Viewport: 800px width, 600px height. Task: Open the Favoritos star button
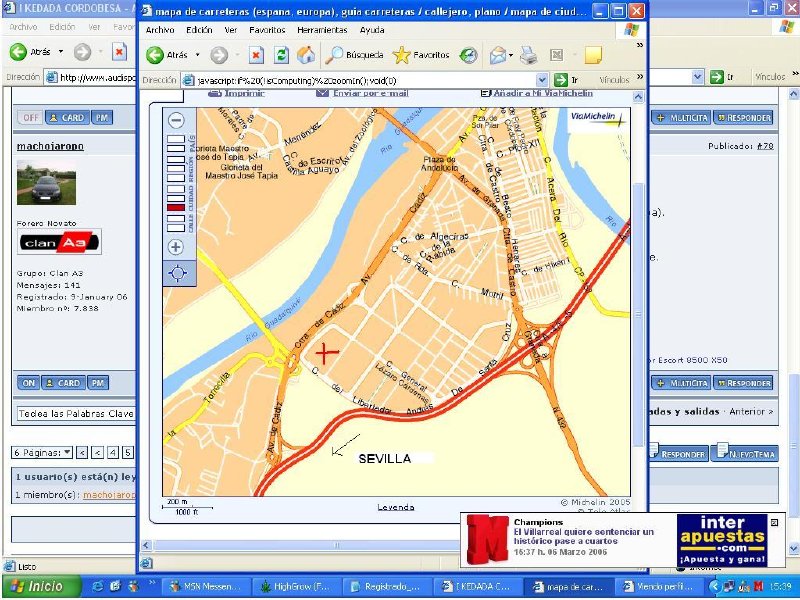tap(421, 54)
